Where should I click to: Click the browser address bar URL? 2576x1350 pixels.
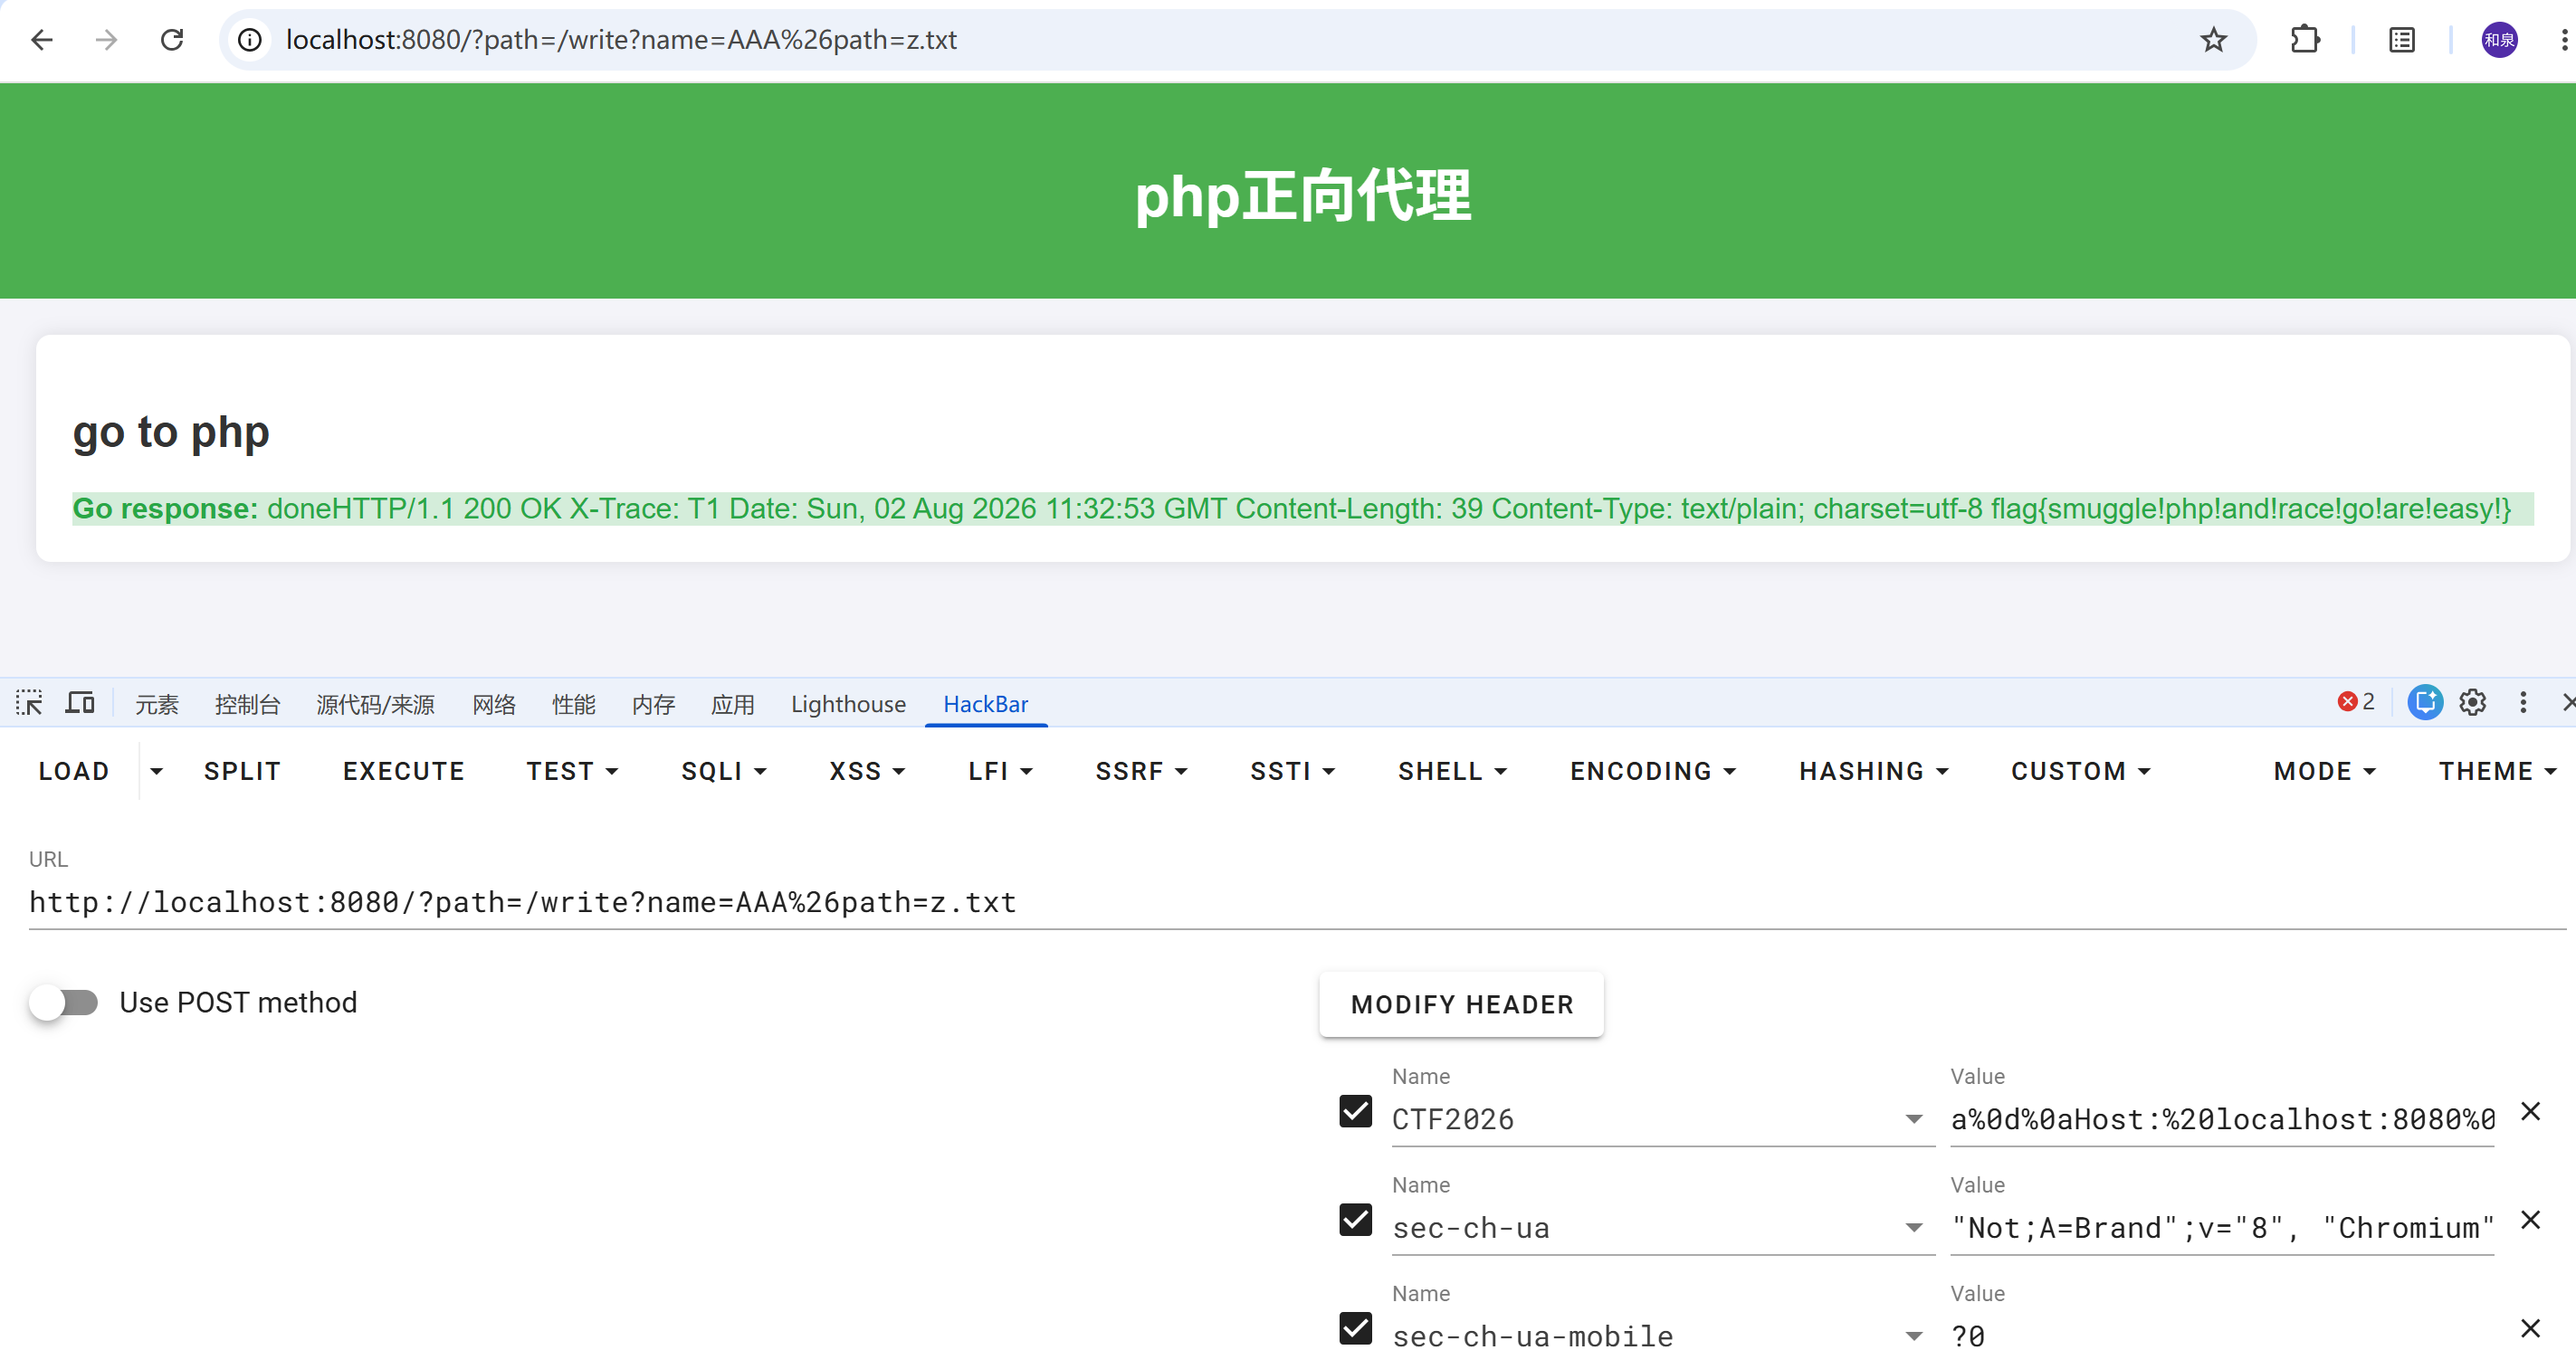tap(621, 40)
